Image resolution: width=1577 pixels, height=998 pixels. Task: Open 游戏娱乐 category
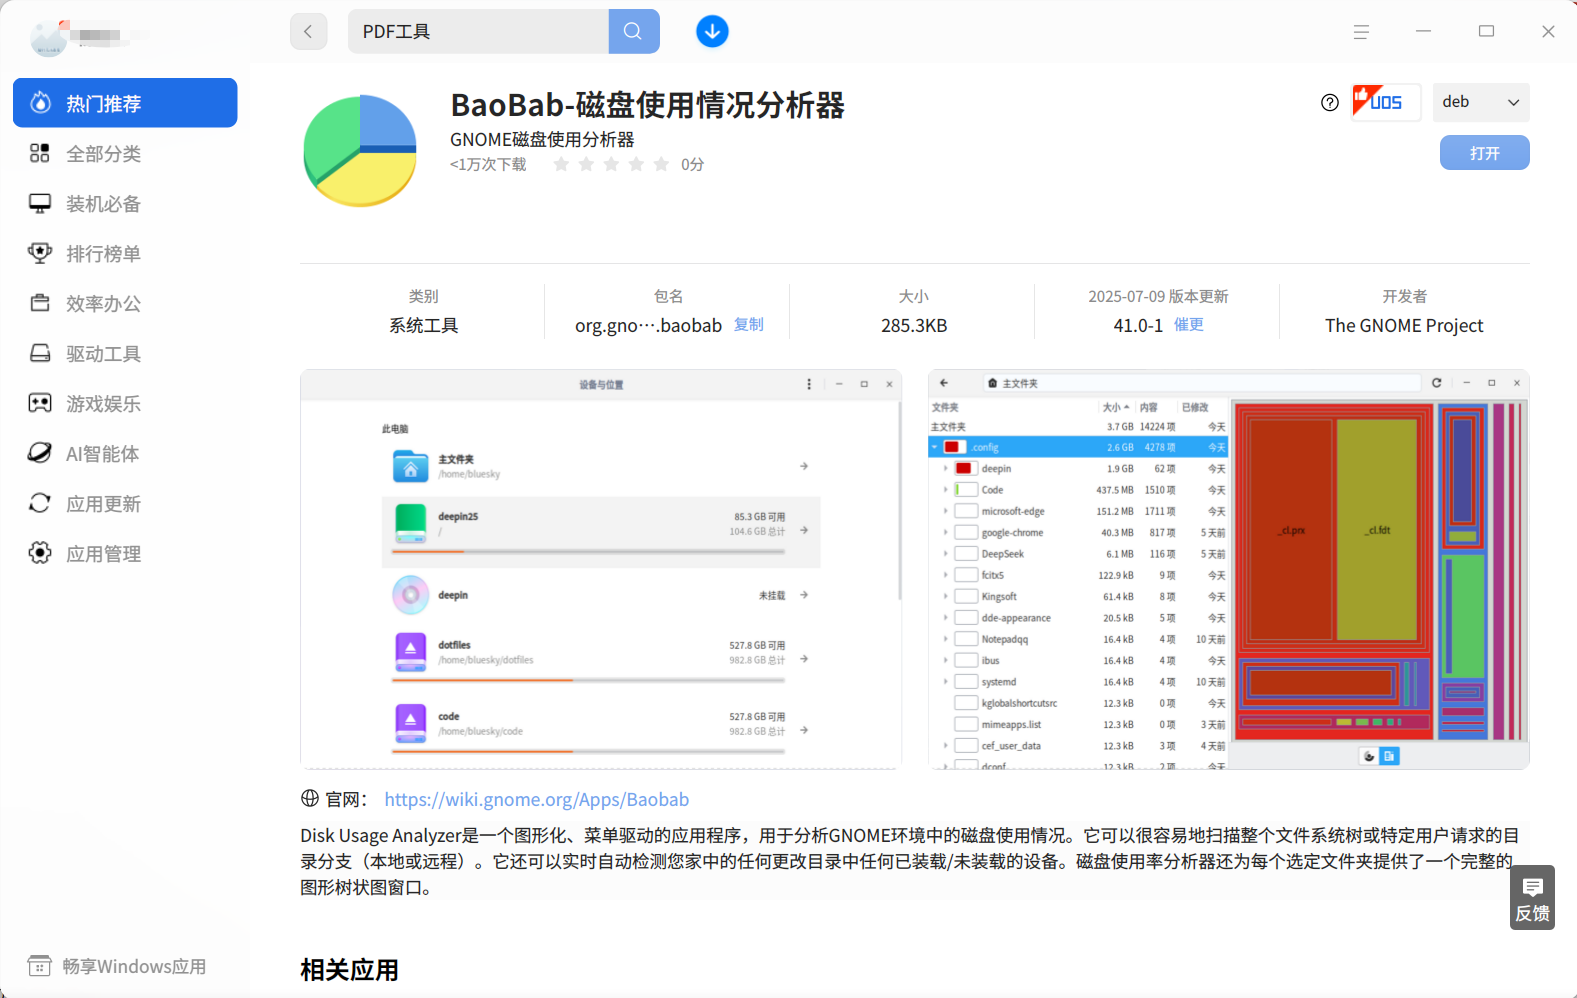click(x=125, y=403)
